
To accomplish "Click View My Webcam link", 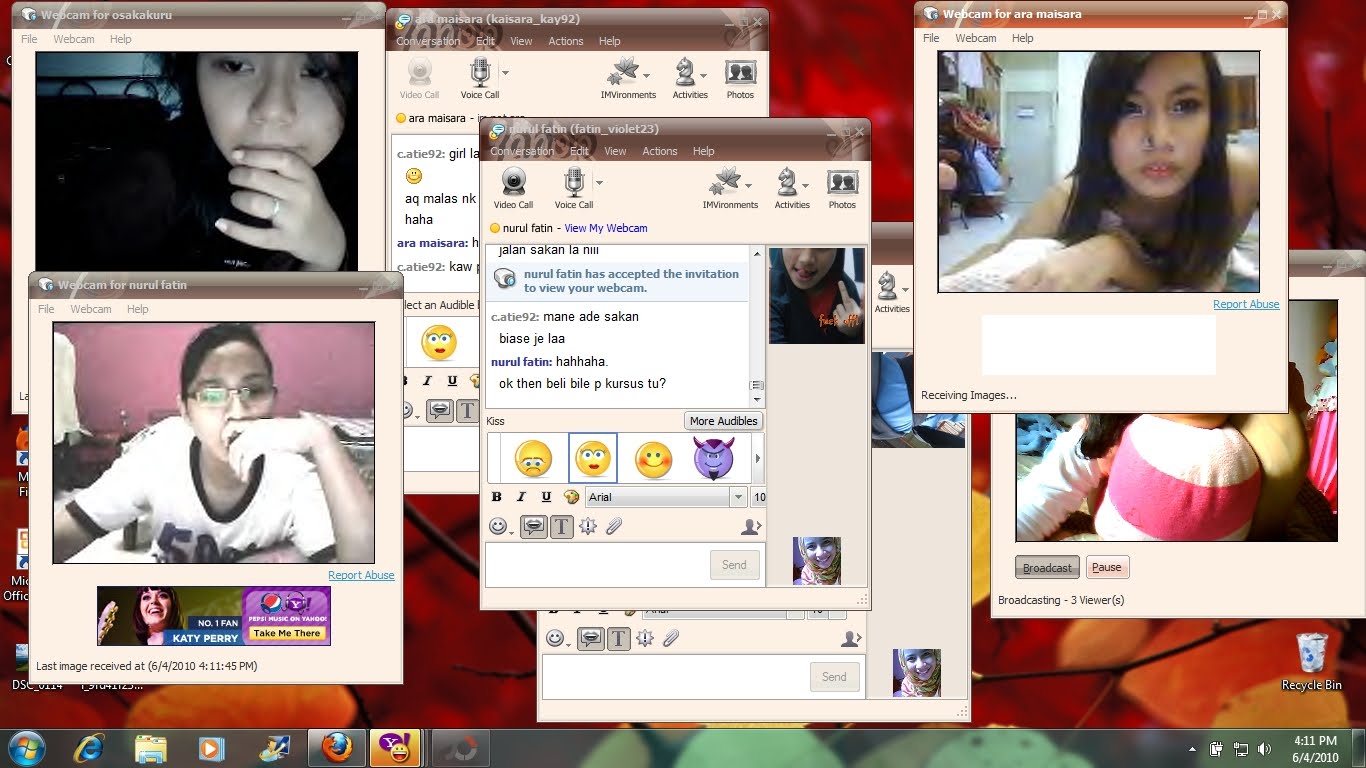I will (x=605, y=228).
